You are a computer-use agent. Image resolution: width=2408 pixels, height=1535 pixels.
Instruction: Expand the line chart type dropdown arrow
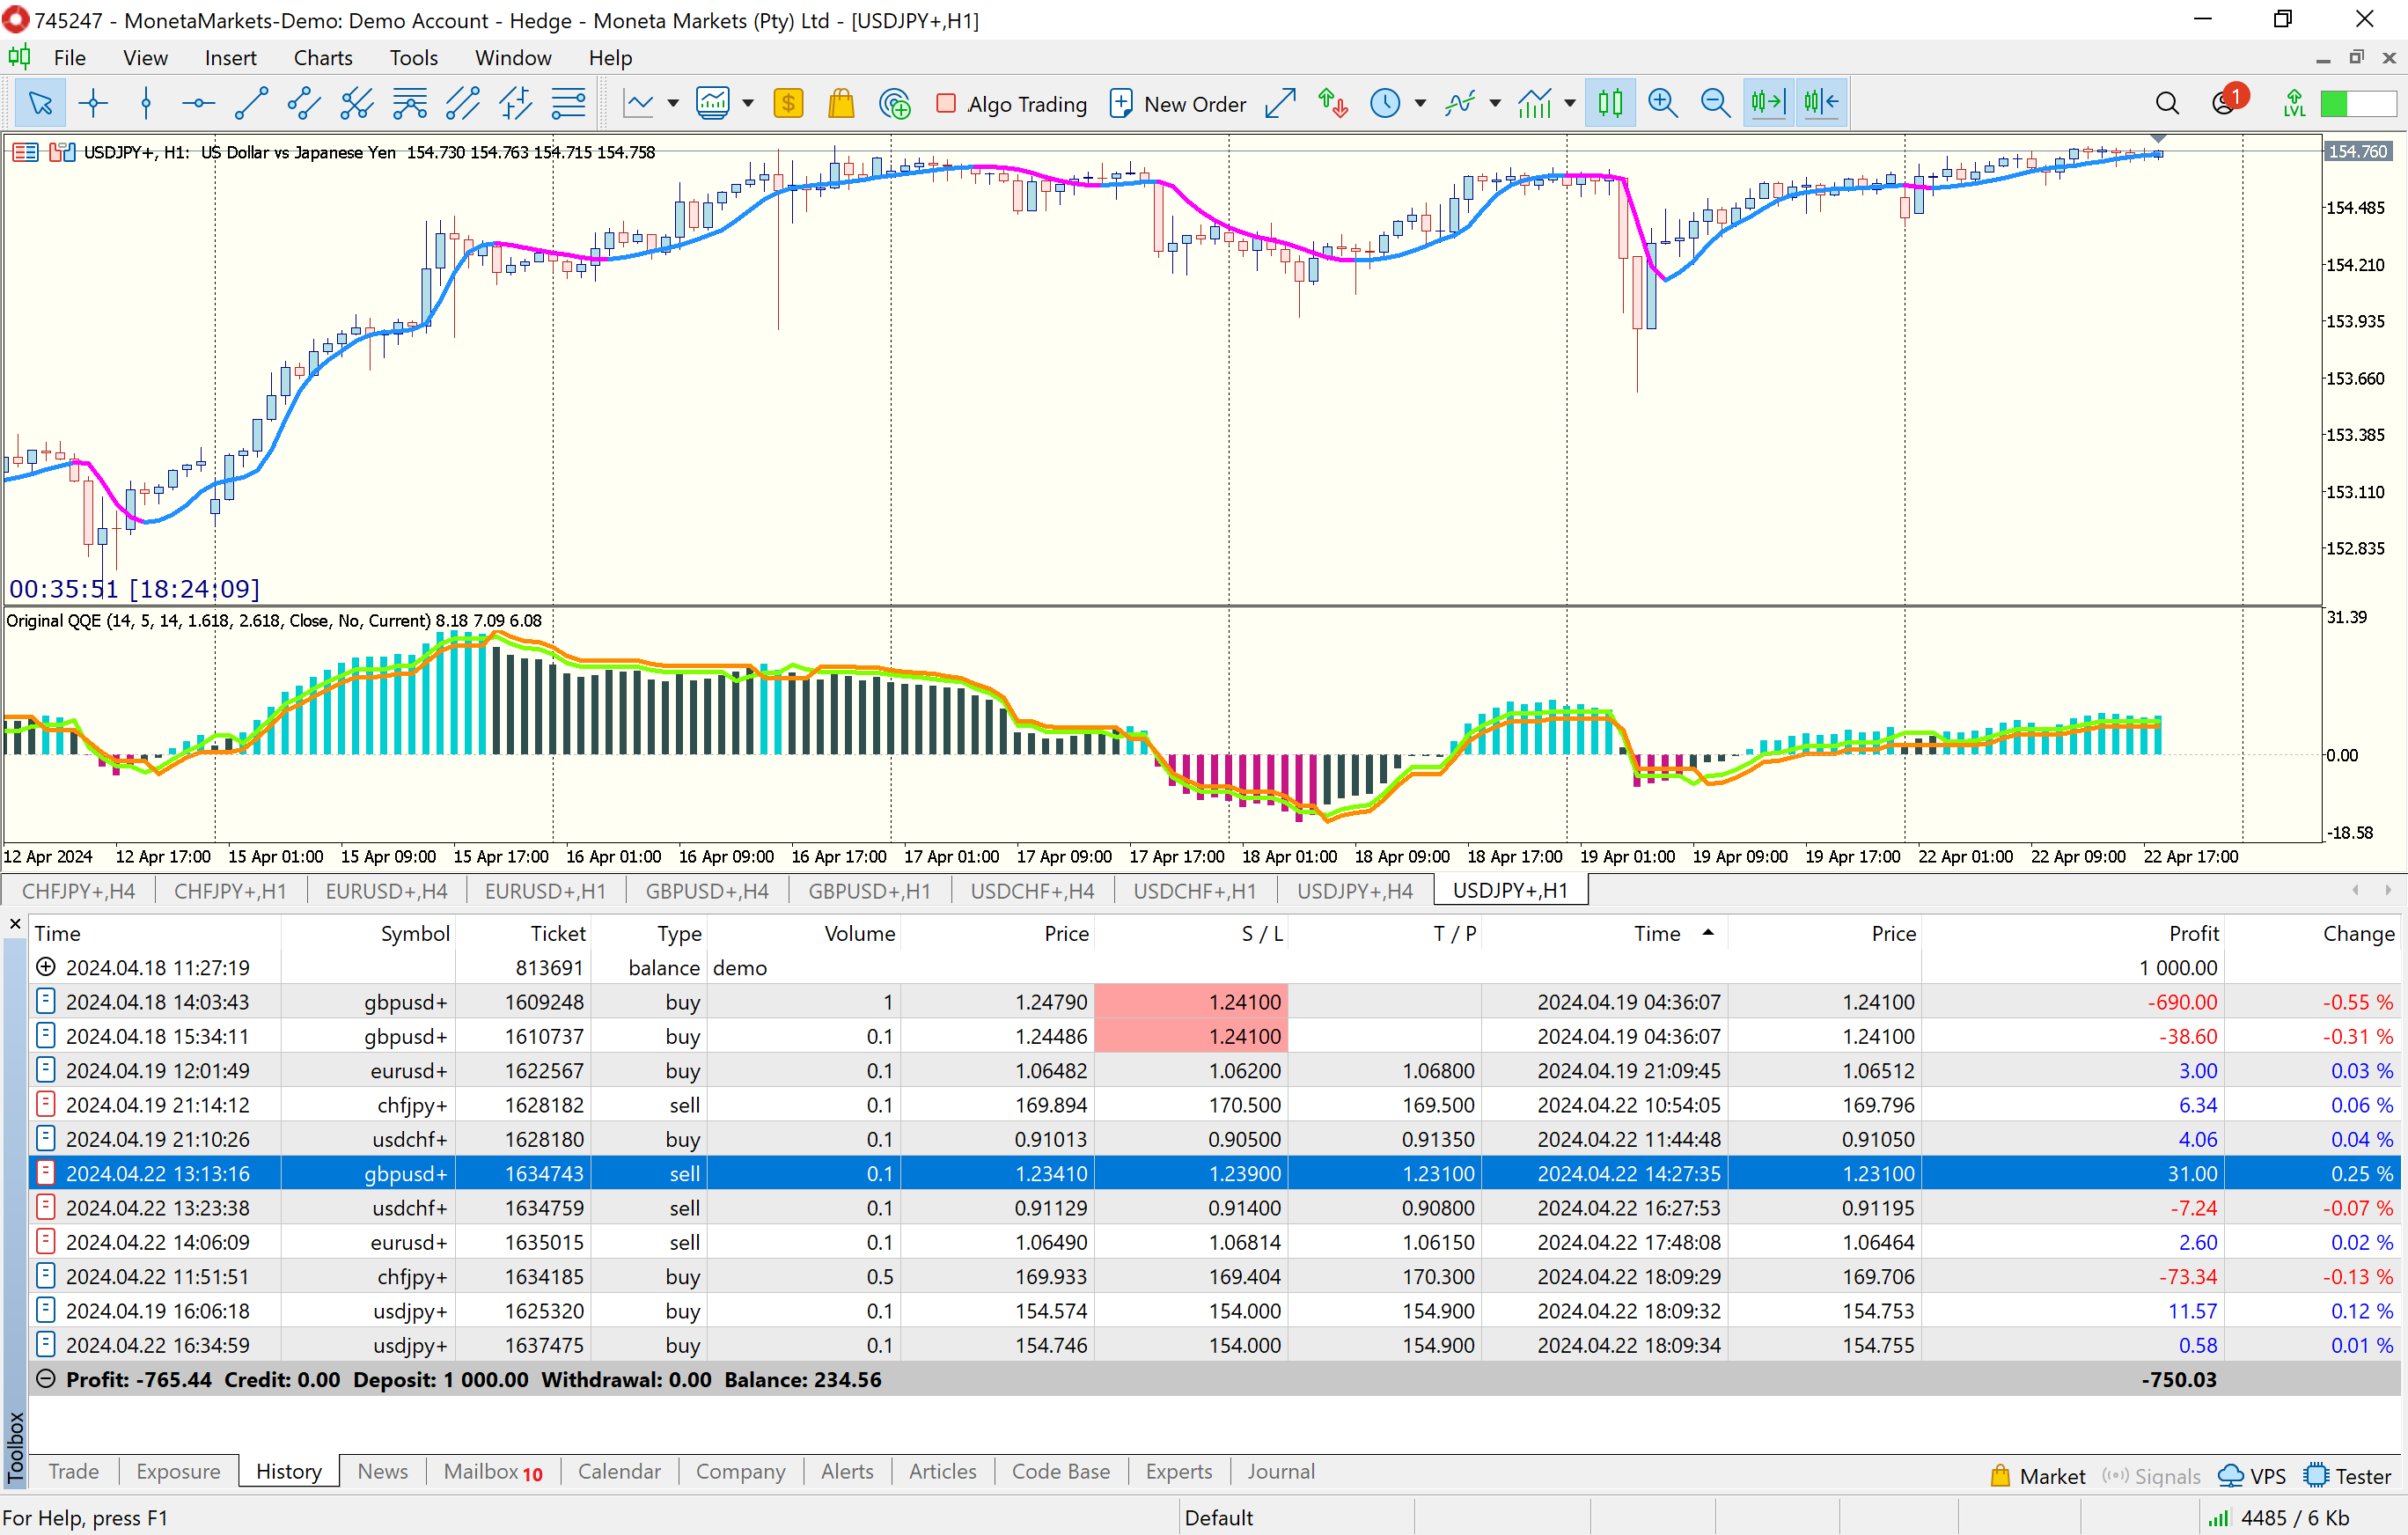pyautogui.click(x=672, y=103)
